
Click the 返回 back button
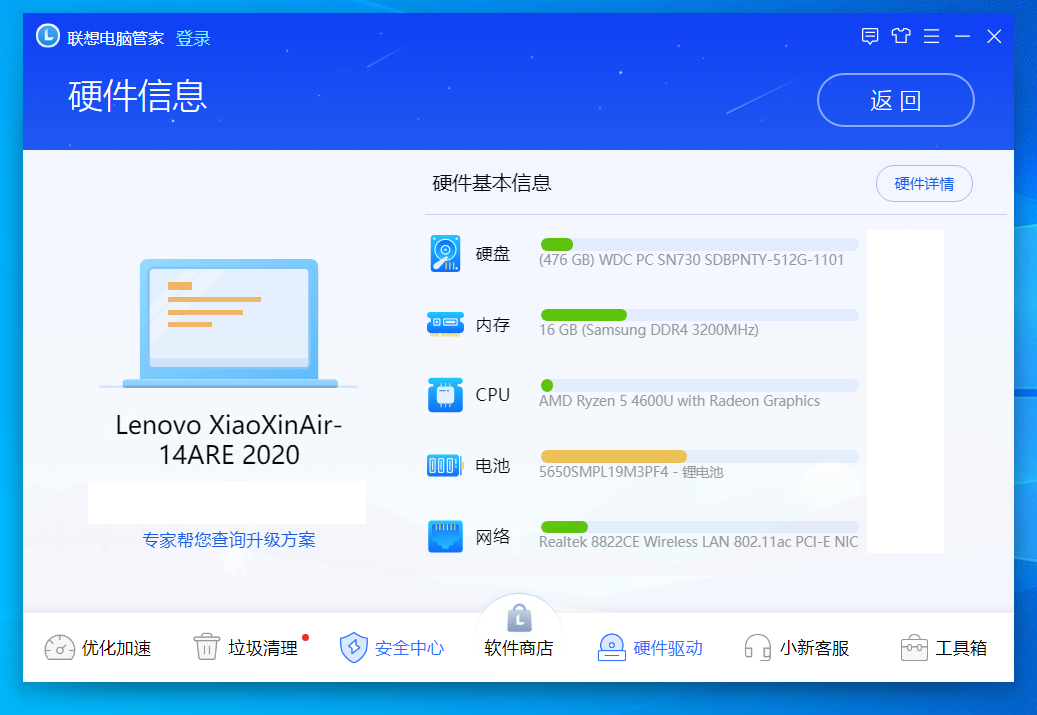pyautogui.click(x=895, y=100)
